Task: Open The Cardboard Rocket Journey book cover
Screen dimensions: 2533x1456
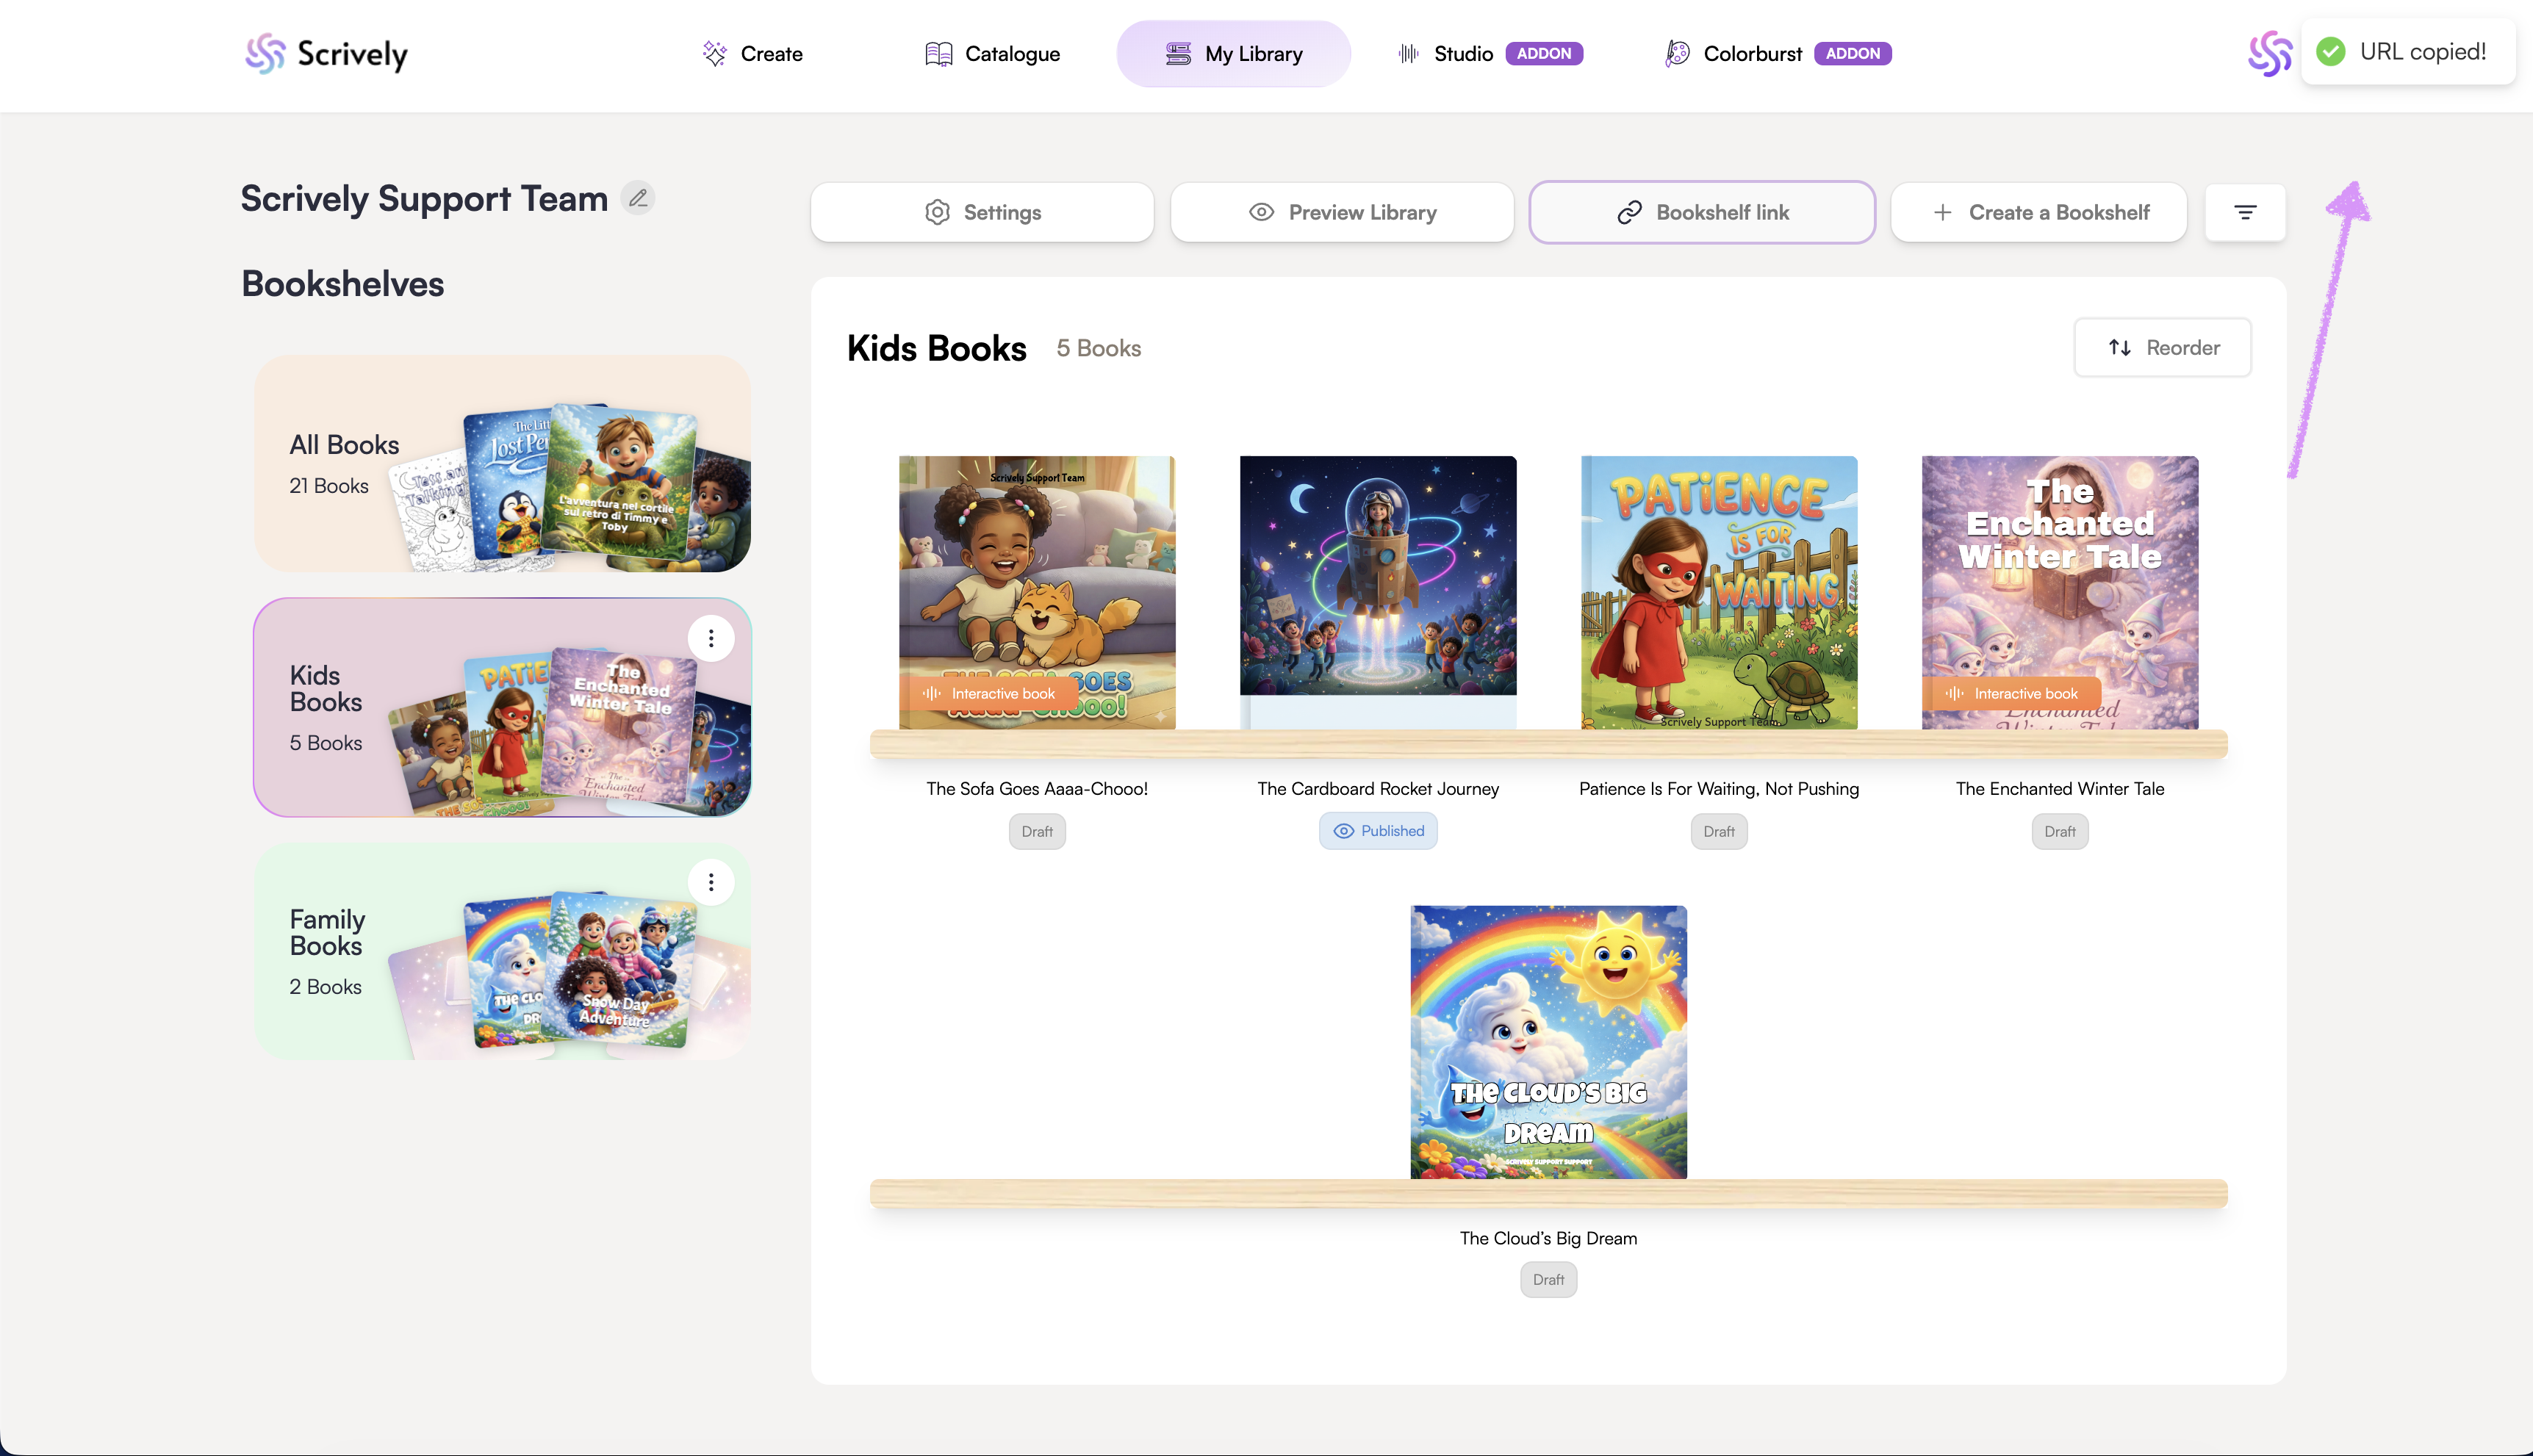Action: (x=1378, y=590)
